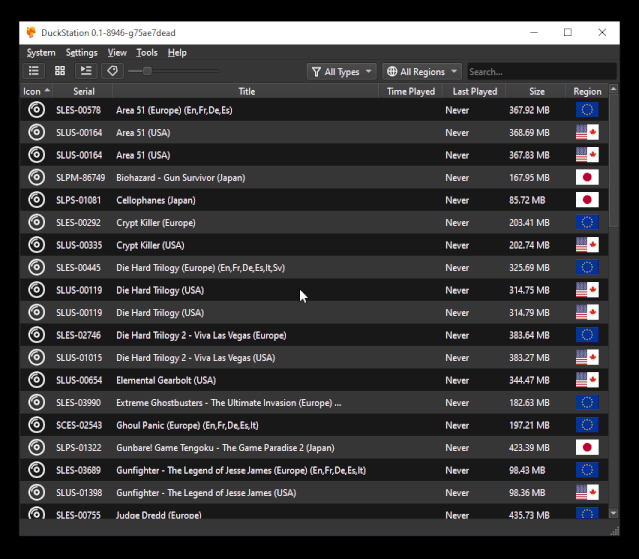Click USA flag on Crypt Killer (USA) row
Screen dimensions: 639x559
pos(587,245)
